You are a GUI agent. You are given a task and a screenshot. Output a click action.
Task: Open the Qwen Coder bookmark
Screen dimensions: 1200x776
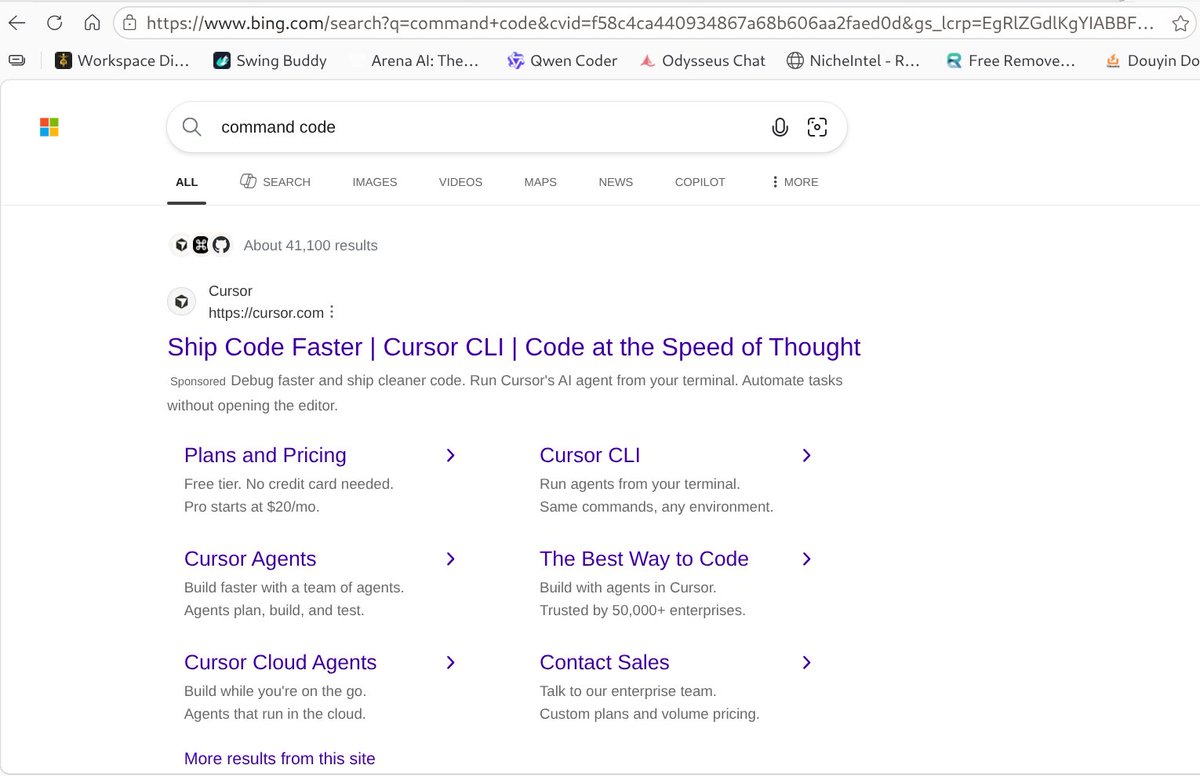tap(562, 61)
